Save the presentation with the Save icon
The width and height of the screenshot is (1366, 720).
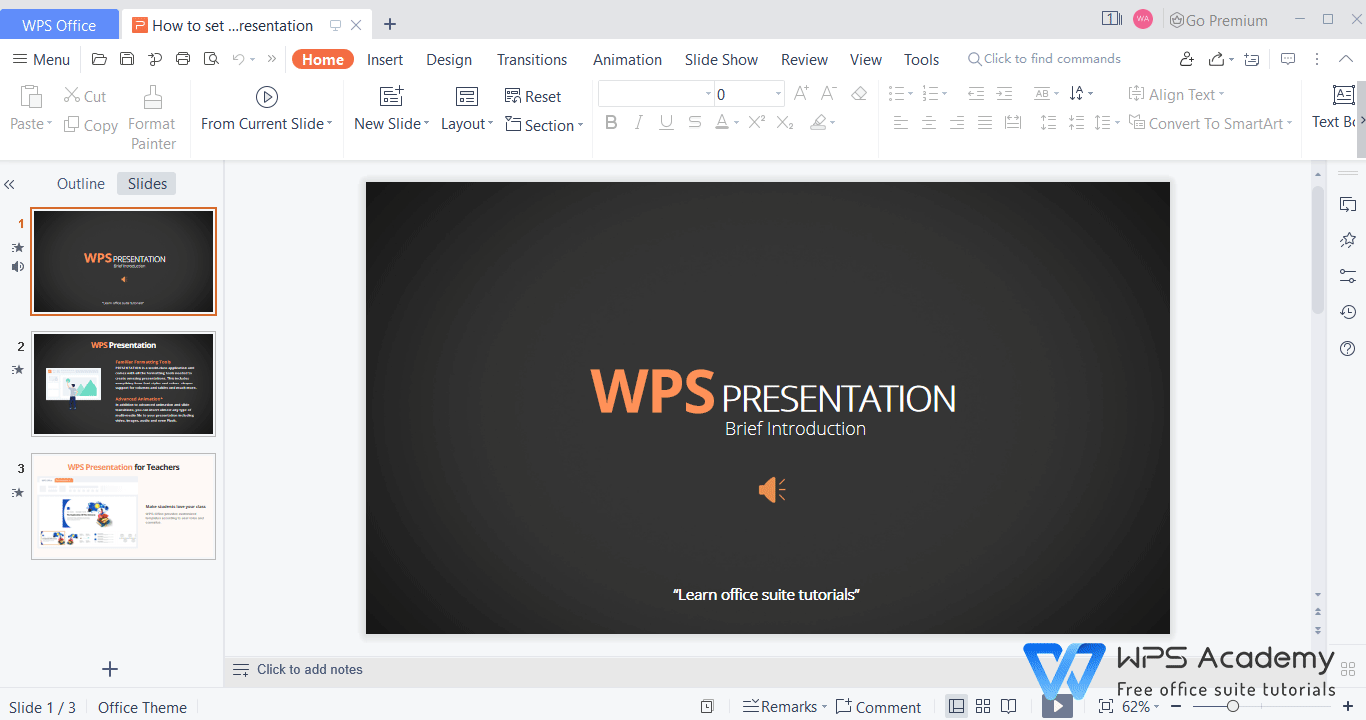pos(127,59)
